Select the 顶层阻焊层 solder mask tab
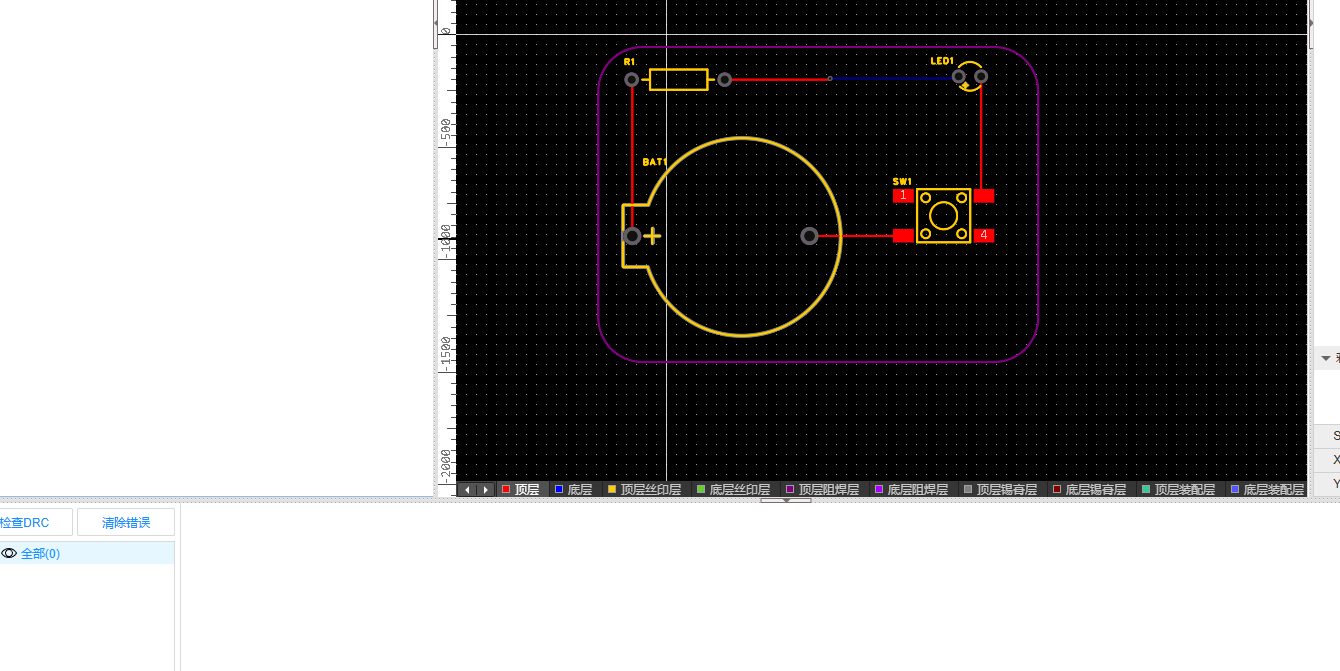Image resolution: width=1340 pixels, height=671 pixels. [823, 489]
